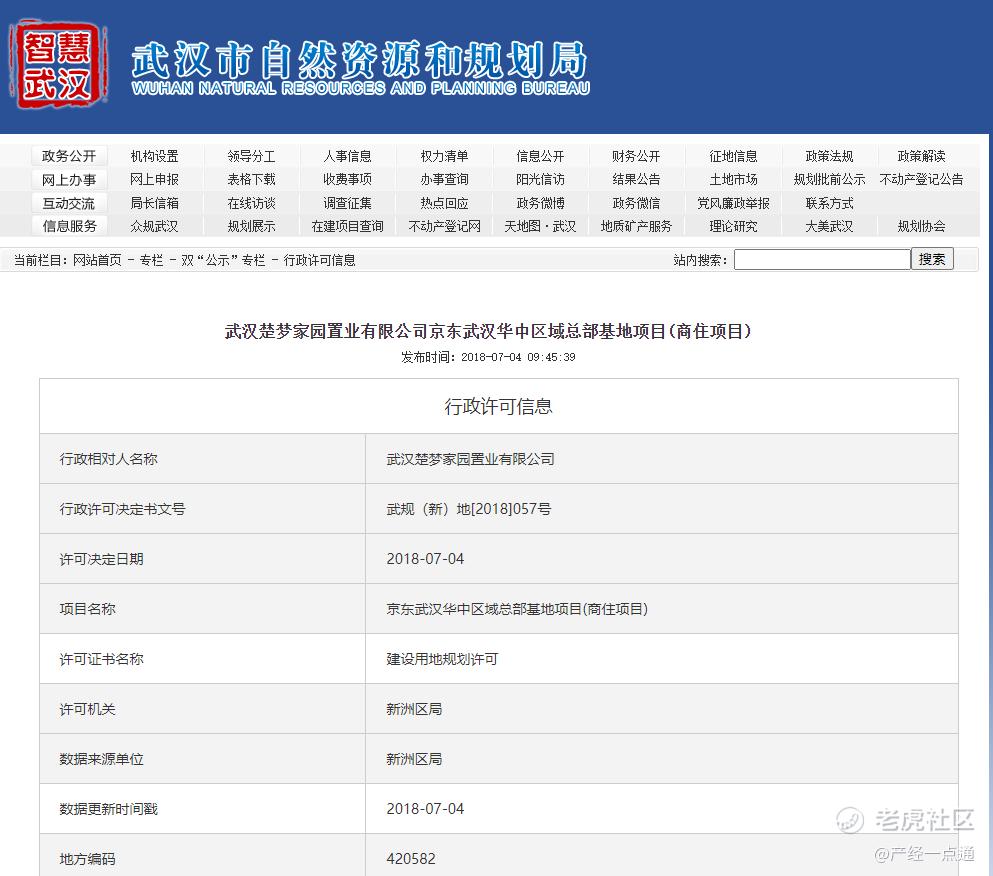Select the 许可决定日期 value 2018-07-04

coord(425,559)
